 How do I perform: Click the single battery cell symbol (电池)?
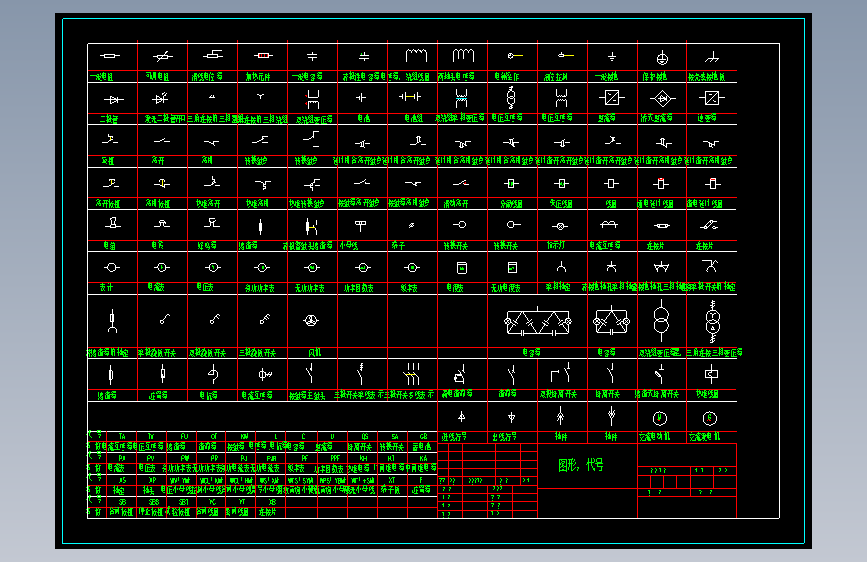click(x=361, y=98)
